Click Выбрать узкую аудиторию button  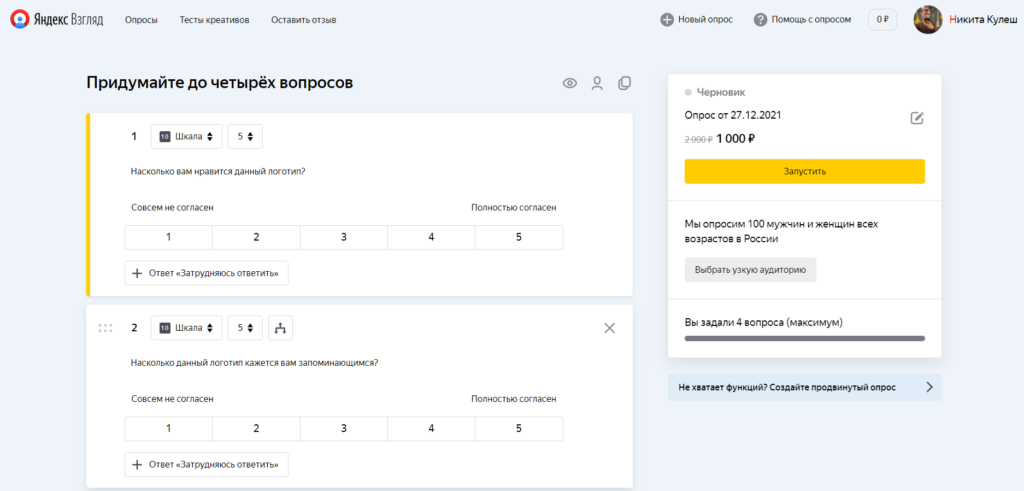pyautogui.click(x=750, y=270)
